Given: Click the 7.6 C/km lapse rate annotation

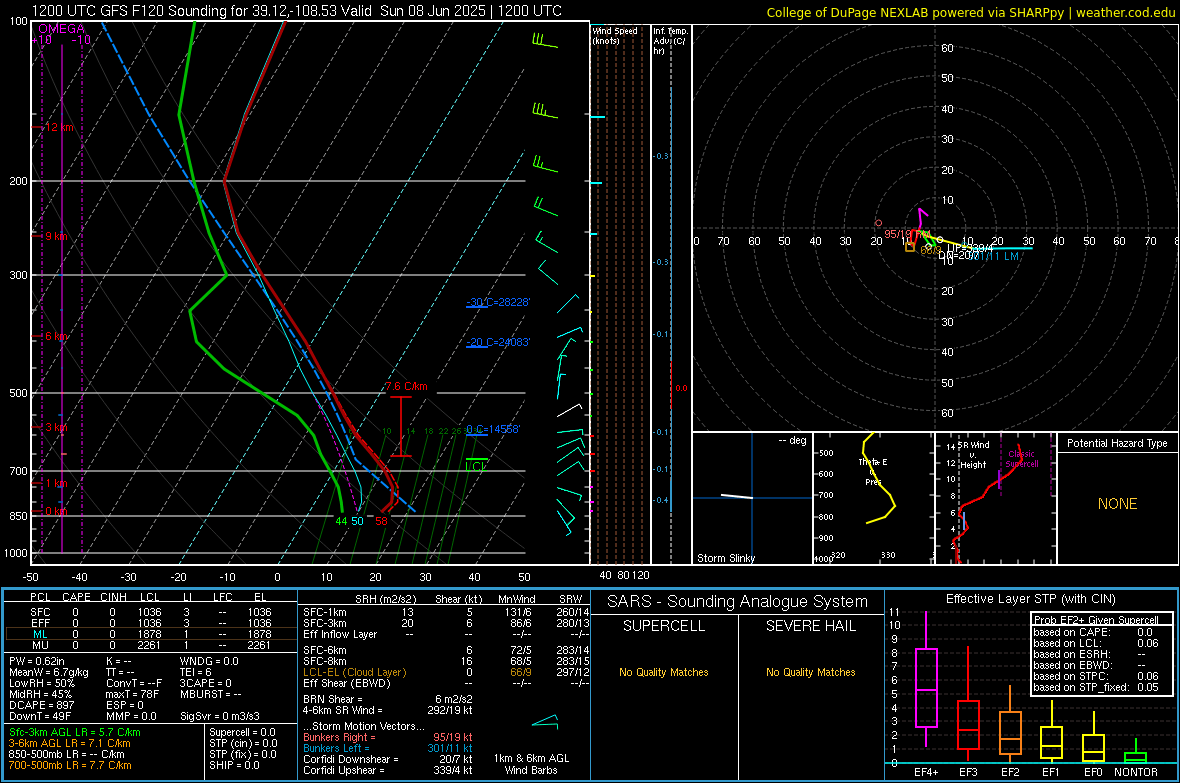Looking at the screenshot, I should click(406, 386).
